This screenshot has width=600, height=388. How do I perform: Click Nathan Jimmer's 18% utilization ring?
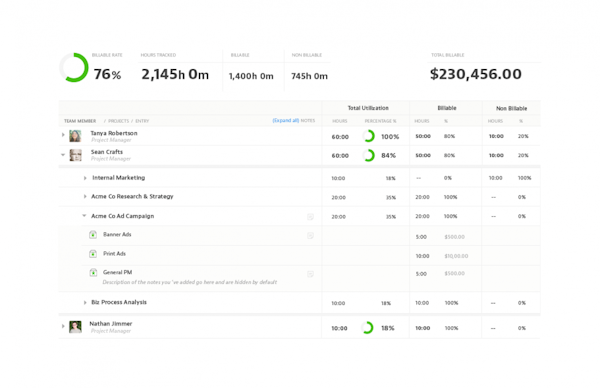(x=367, y=328)
